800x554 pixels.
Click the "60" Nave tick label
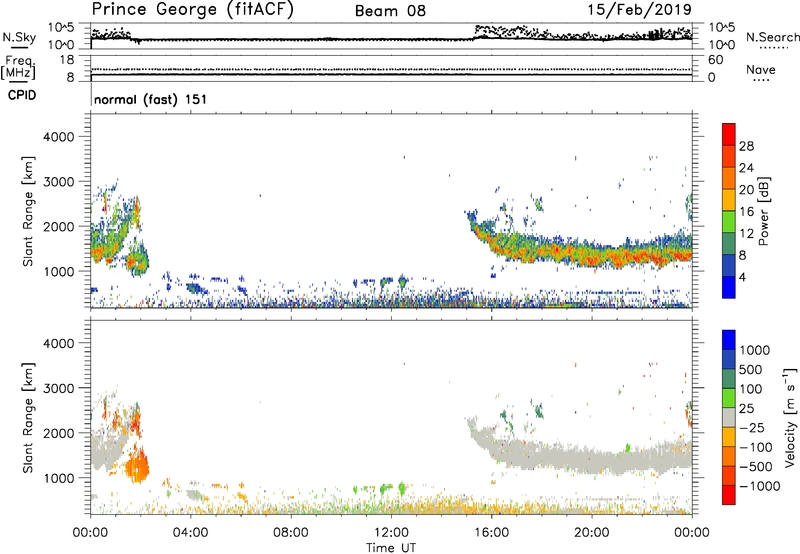[x=715, y=60]
